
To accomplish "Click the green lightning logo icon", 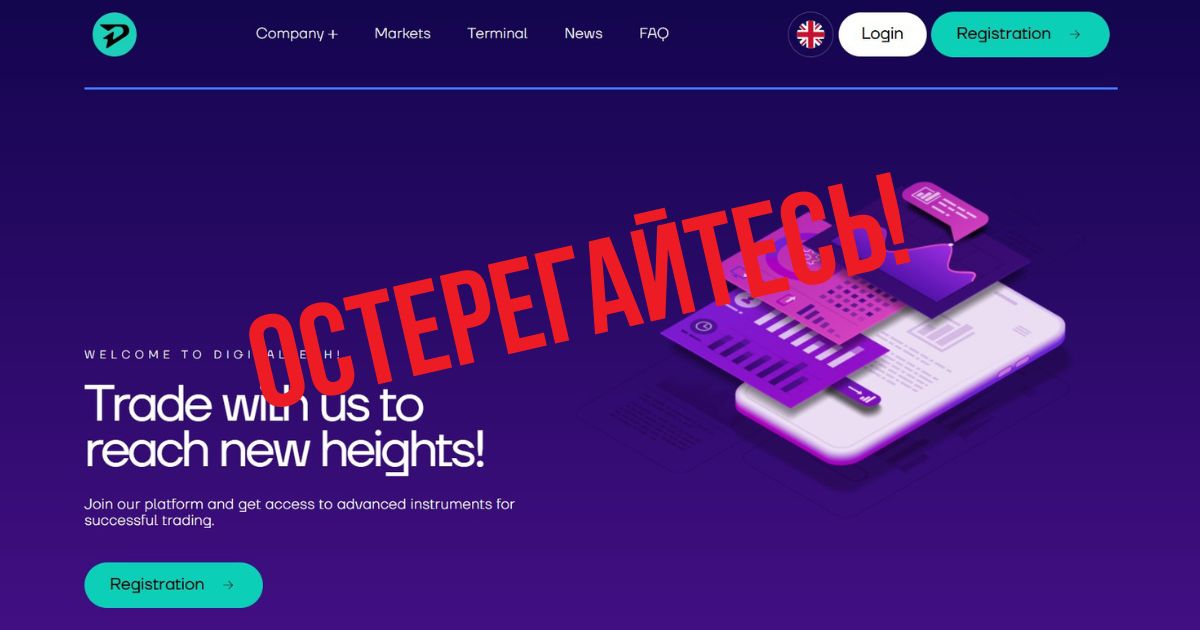I will 114,34.
